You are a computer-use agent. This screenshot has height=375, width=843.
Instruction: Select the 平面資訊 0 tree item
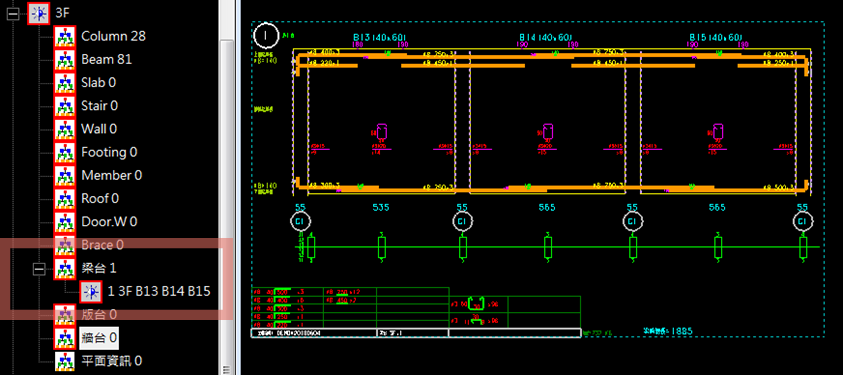point(111,360)
